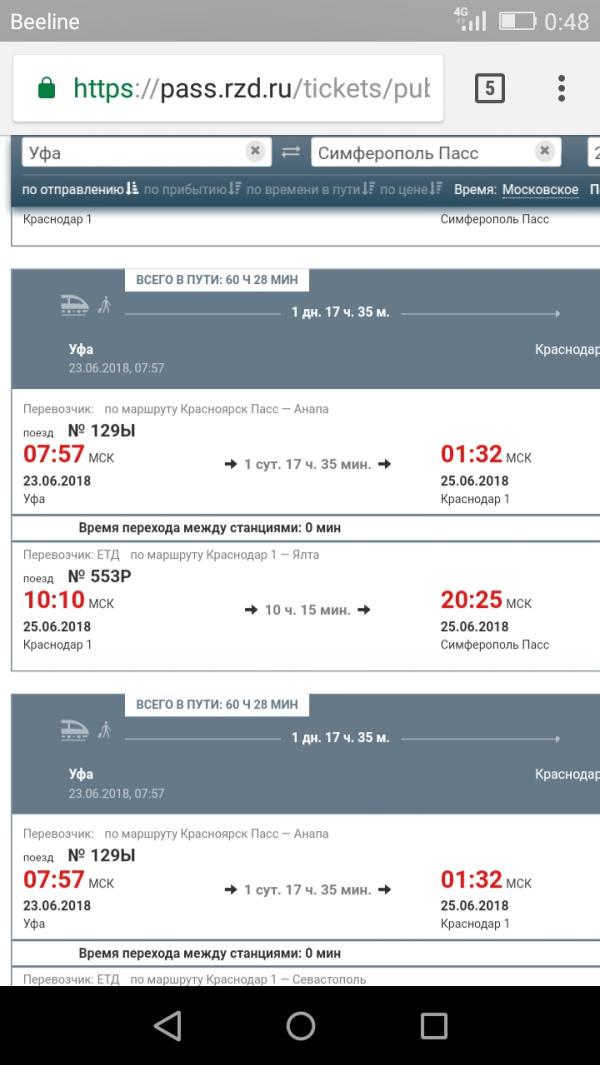The width and height of the screenshot is (600, 1065).
Task: Sort results by по прибытию
Action: (192, 189)
